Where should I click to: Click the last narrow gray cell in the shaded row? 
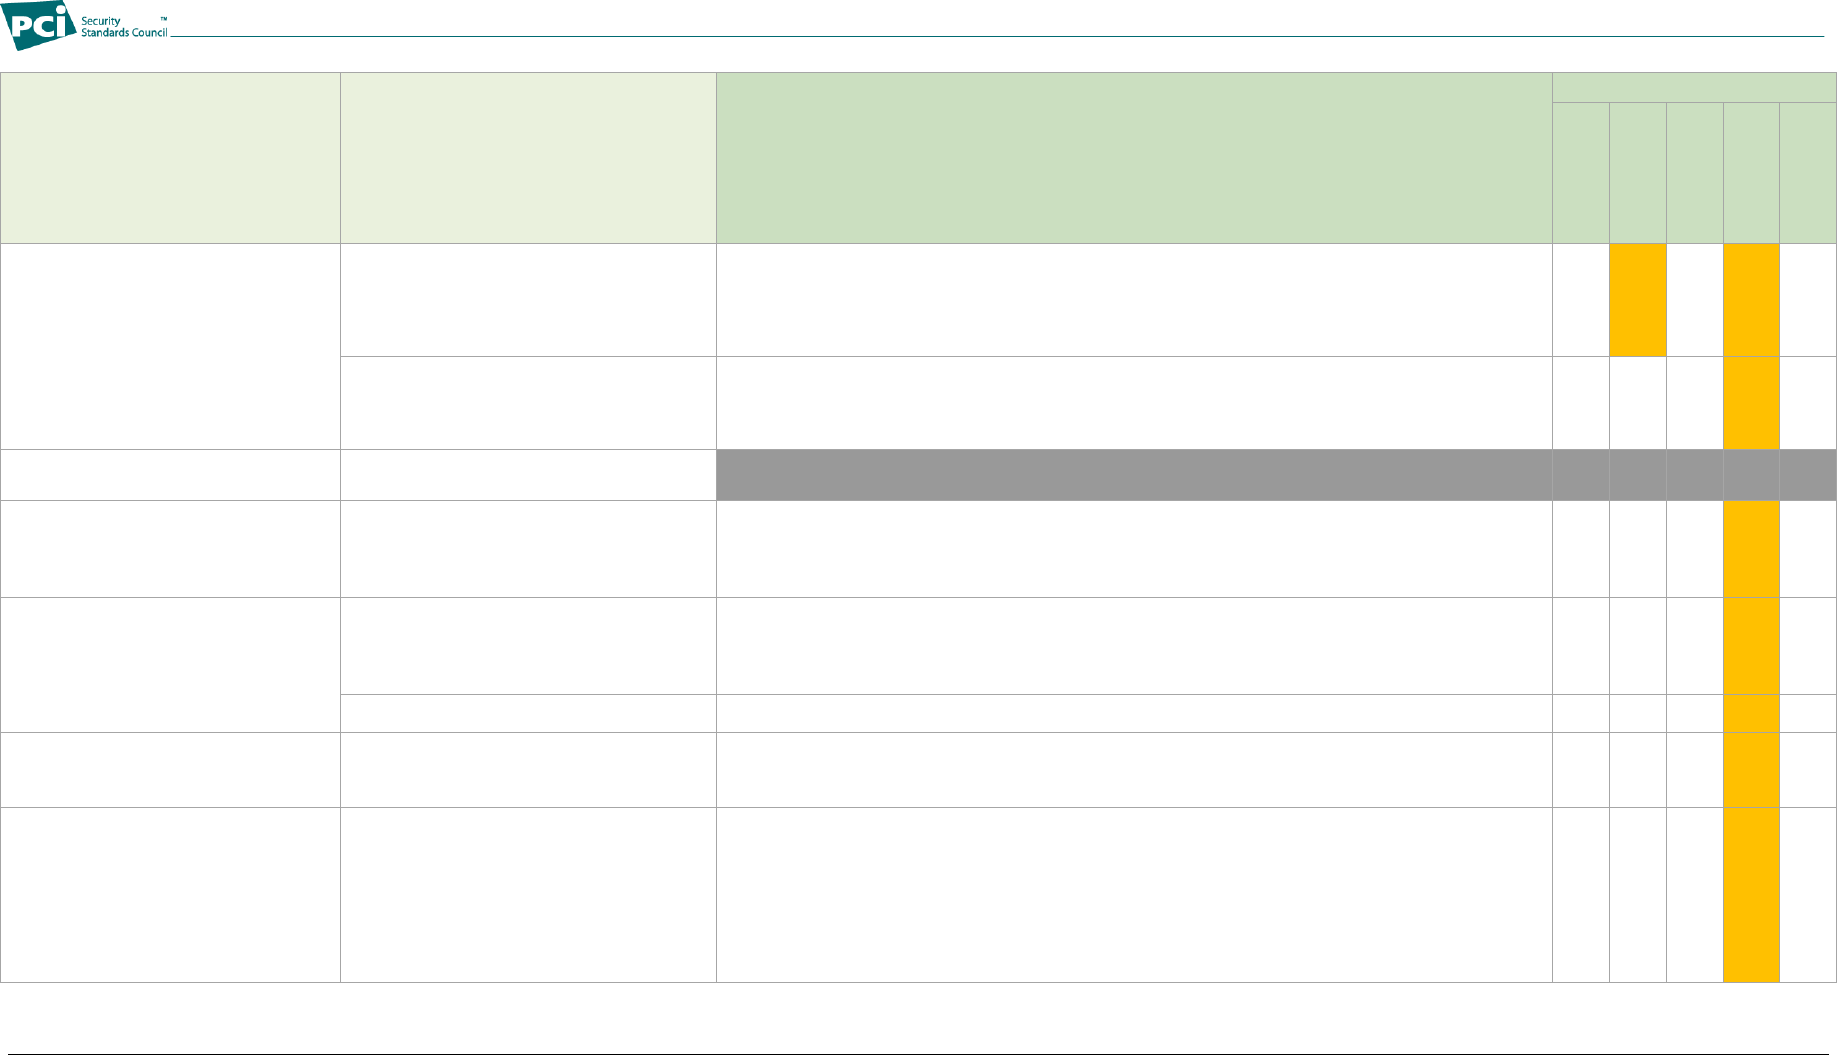(1808, 475)
